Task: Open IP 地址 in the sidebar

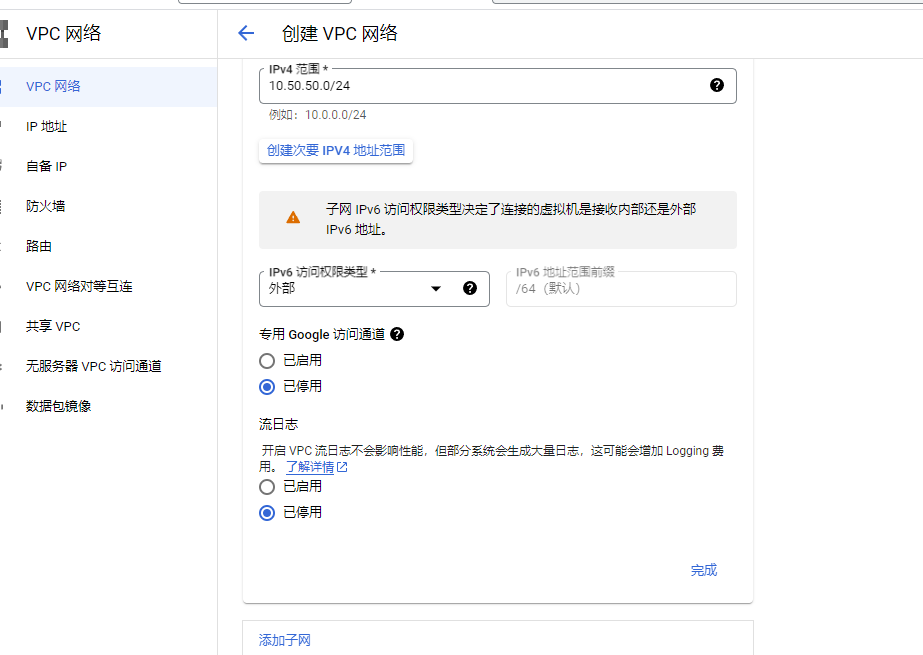Action: point(47,126)
